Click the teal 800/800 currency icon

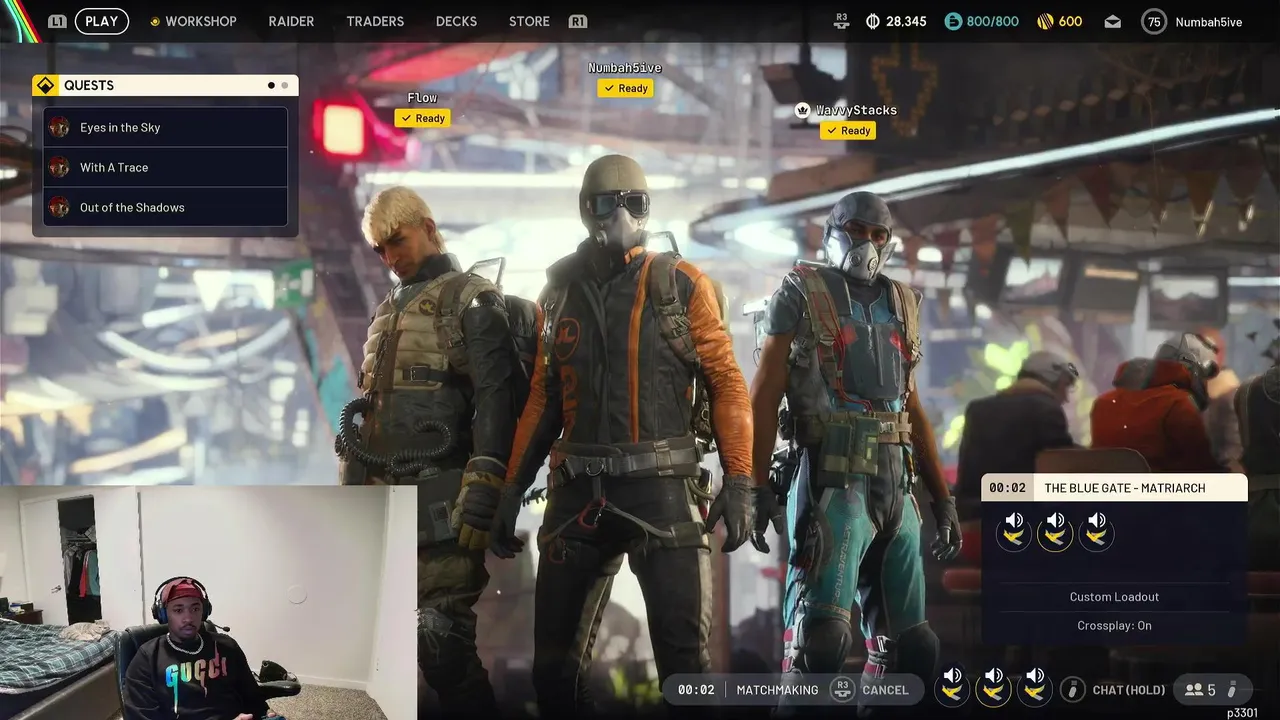pyautogui.click(x=953, y=21)
